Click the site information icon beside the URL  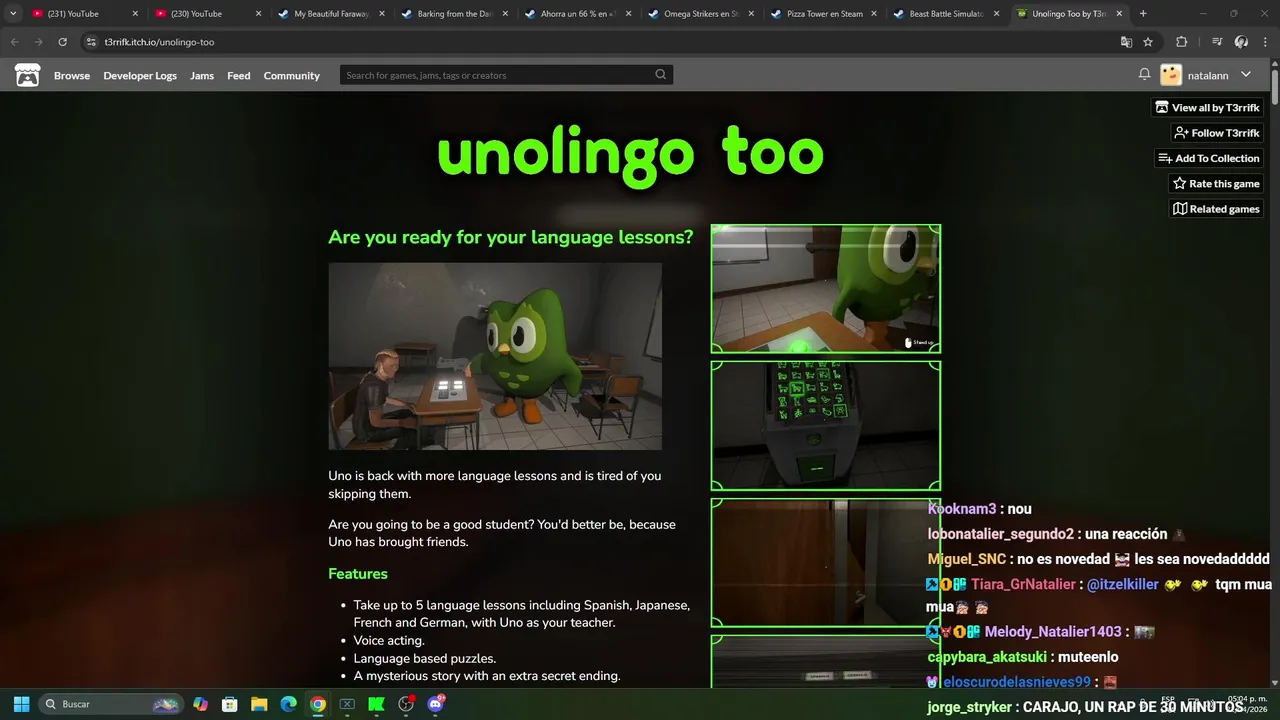pos(91,42)
